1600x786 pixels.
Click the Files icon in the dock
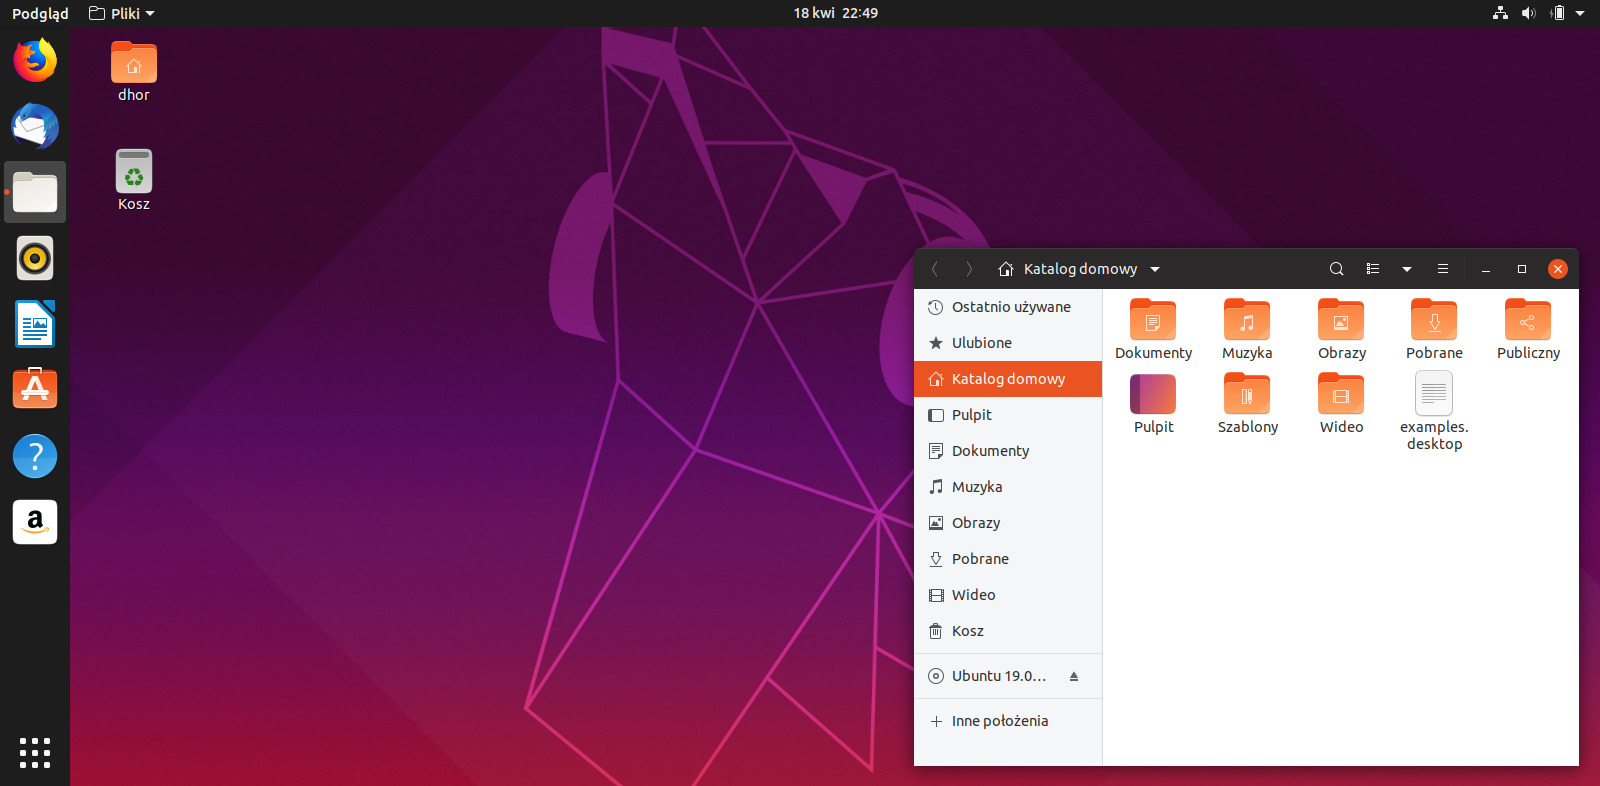click(x=35, y=192)
